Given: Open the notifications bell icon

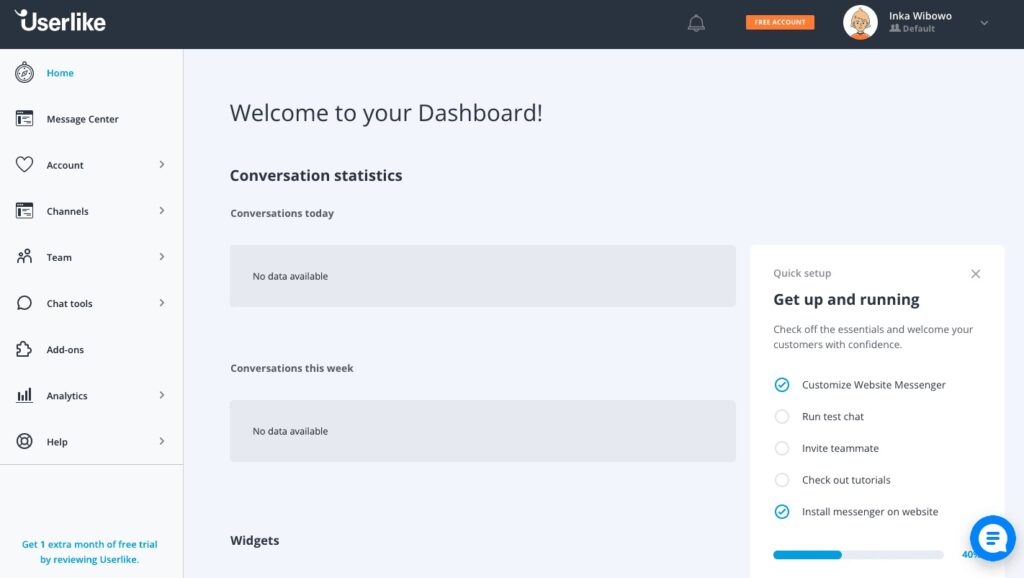Looking at the screenshot, I should (x=696, y=23).
